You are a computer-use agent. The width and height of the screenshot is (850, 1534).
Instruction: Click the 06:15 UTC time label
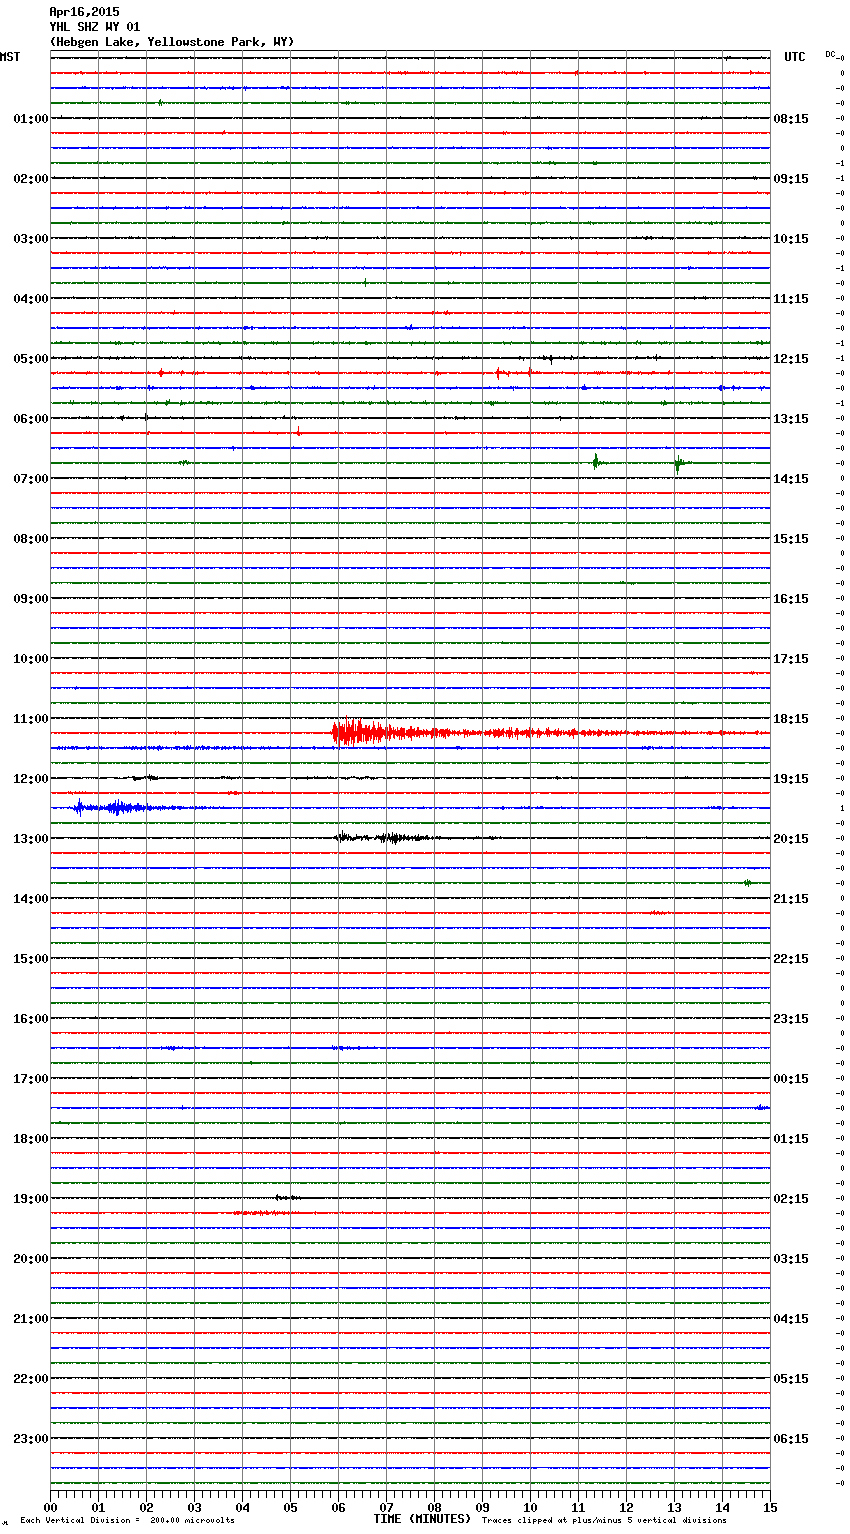(x=791, y=1439)
